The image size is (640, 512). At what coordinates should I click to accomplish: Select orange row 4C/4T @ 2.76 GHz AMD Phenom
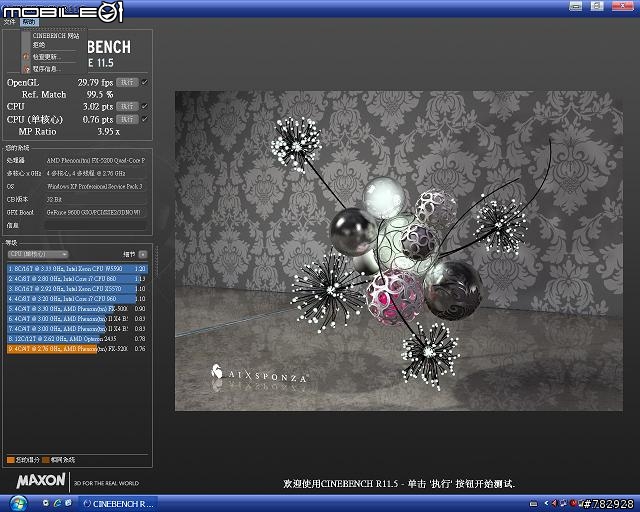pyautogui.click(x=77, y=349)
